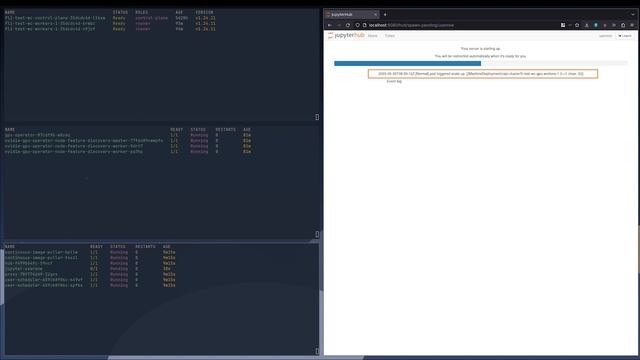Click the red extension icon in toolbar
This screenshot has width=640, height=360.
pyautogui.click(x=605, y=25)
